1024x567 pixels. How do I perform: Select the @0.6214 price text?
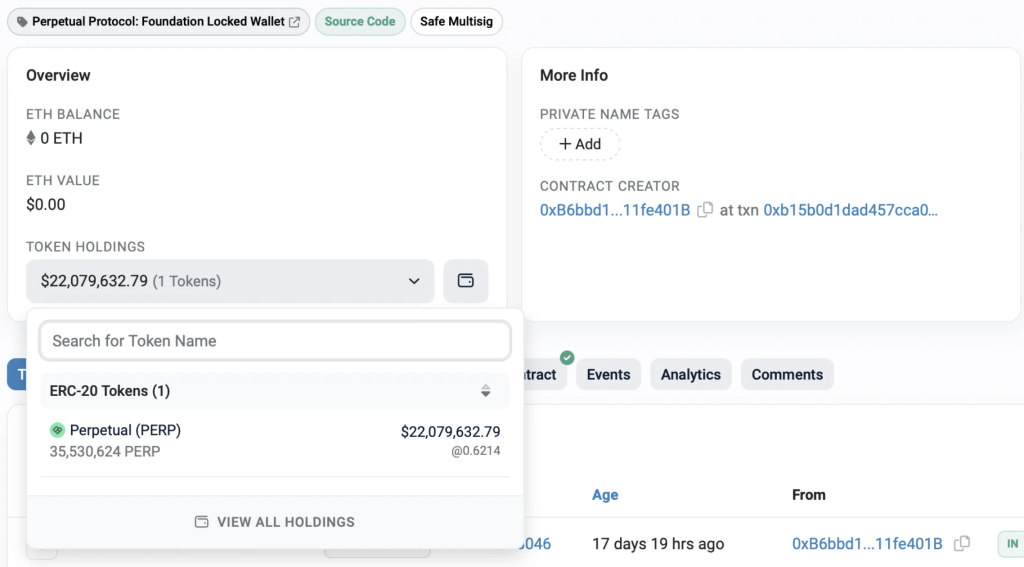[x=475, y=451]
